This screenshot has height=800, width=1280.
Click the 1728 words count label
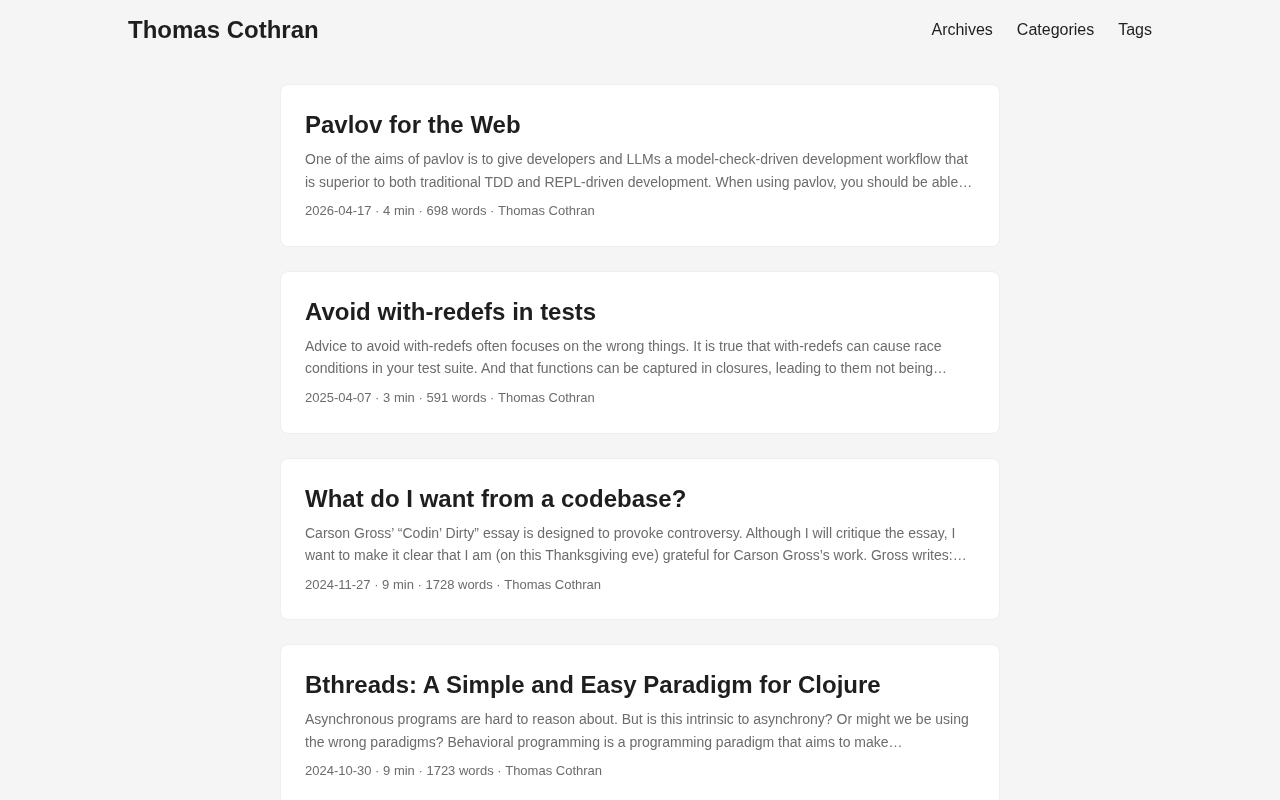coord(459,585)
